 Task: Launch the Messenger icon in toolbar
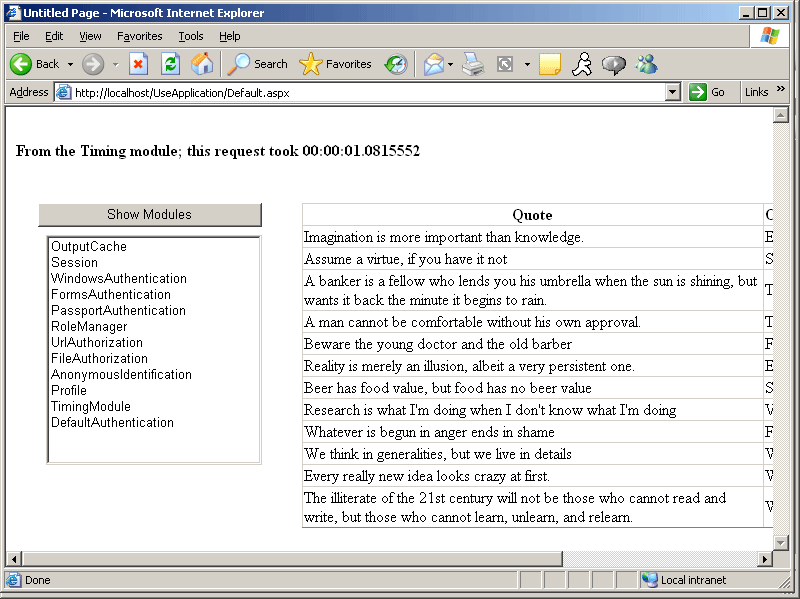[x=646, y=64]
